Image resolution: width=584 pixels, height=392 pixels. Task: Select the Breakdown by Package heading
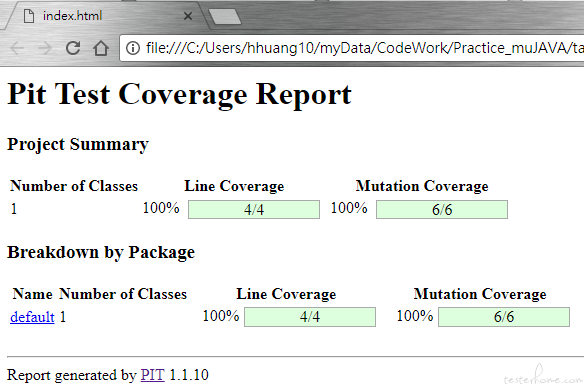tap(101, 252)
